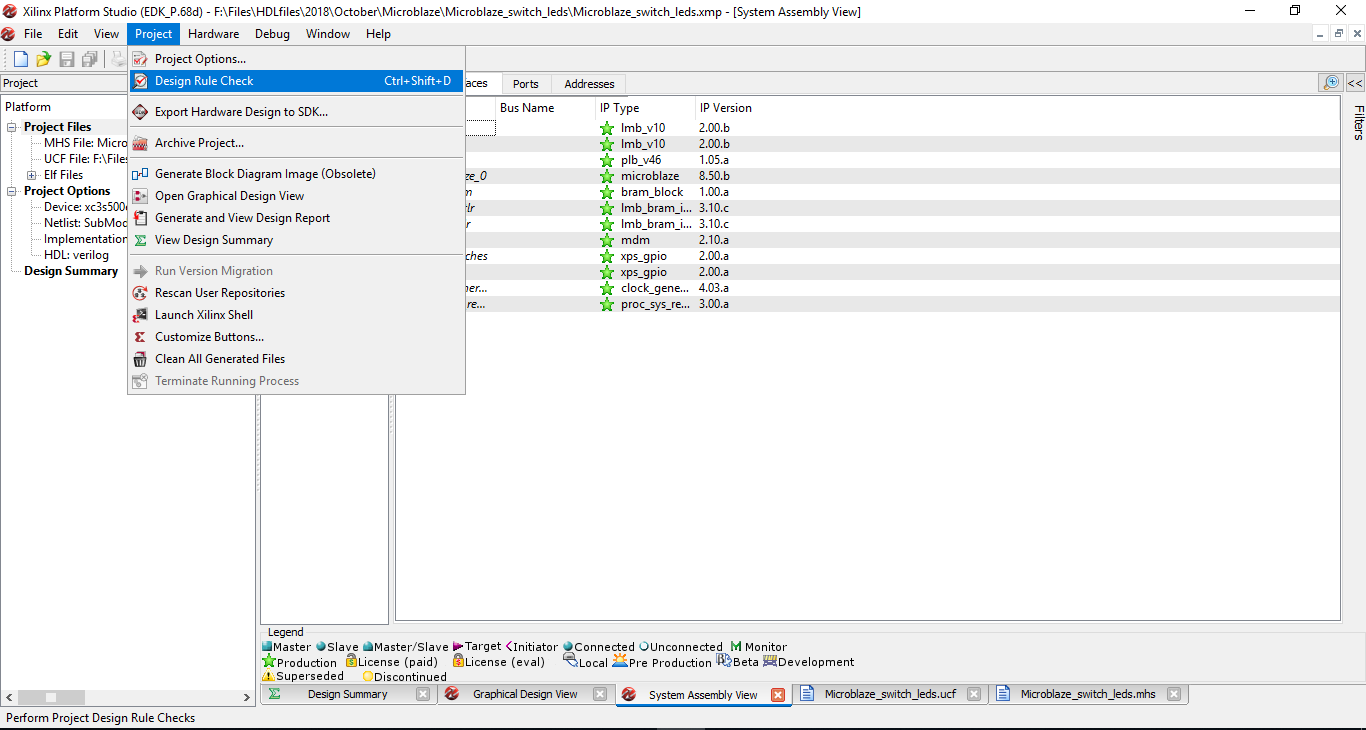Select Design Summary in project tree
This screenshot has width=1366, height=730.
click(x=71, y=271)
